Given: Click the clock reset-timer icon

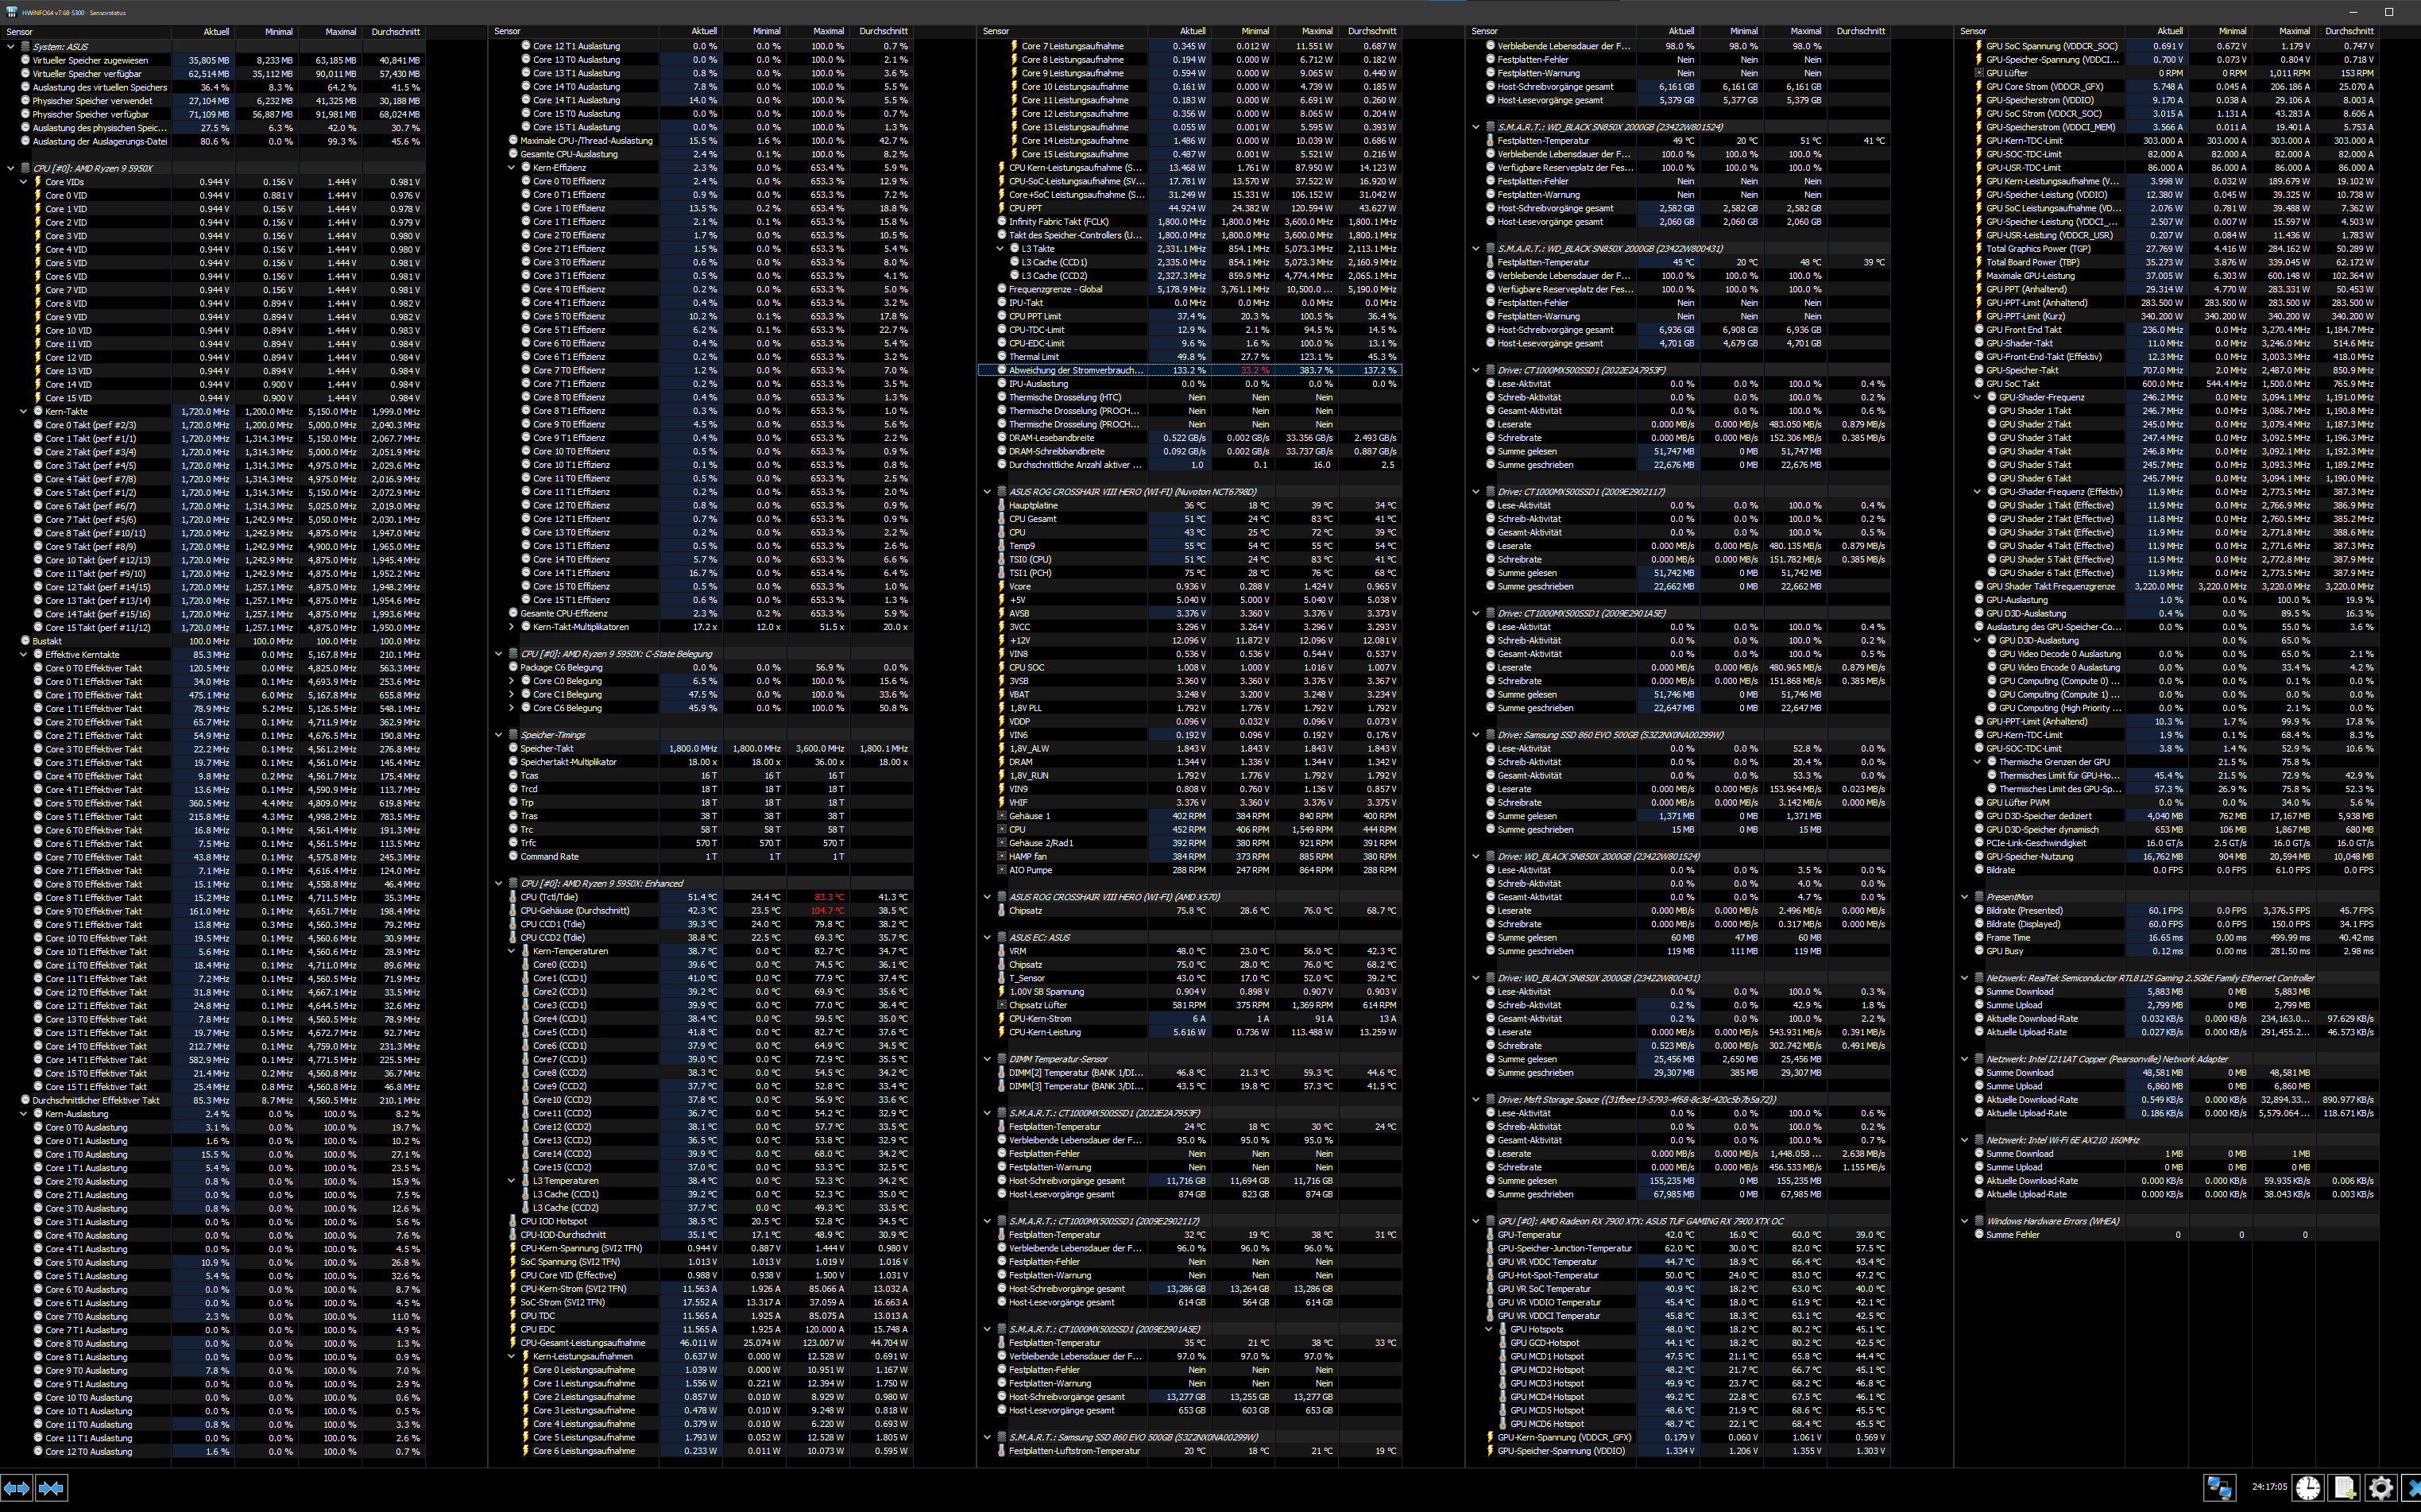Looking at the screenshot, I should [x=2307, y=1488].
